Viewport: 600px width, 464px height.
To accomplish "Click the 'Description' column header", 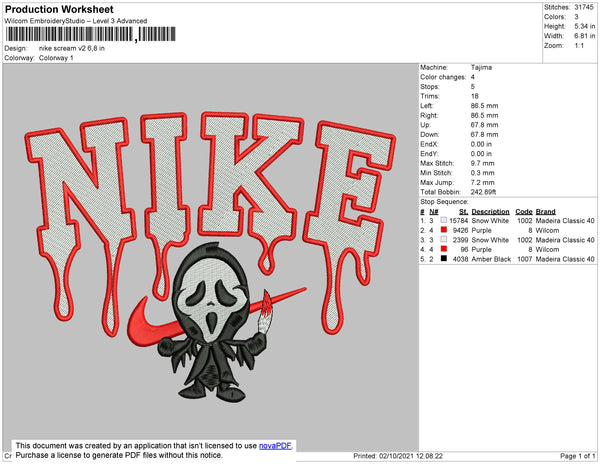I will point(491,212).
